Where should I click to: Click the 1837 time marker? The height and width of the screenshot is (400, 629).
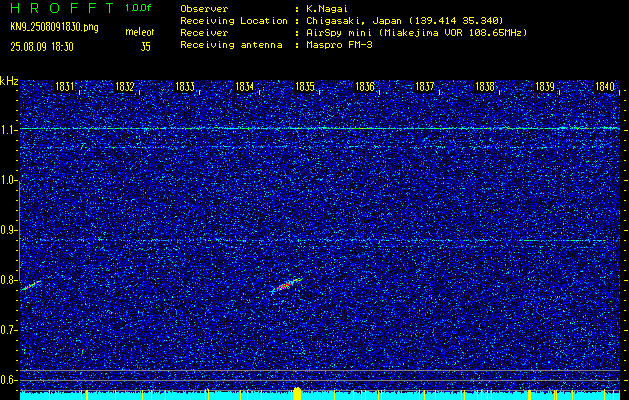[x=424, y=86]
